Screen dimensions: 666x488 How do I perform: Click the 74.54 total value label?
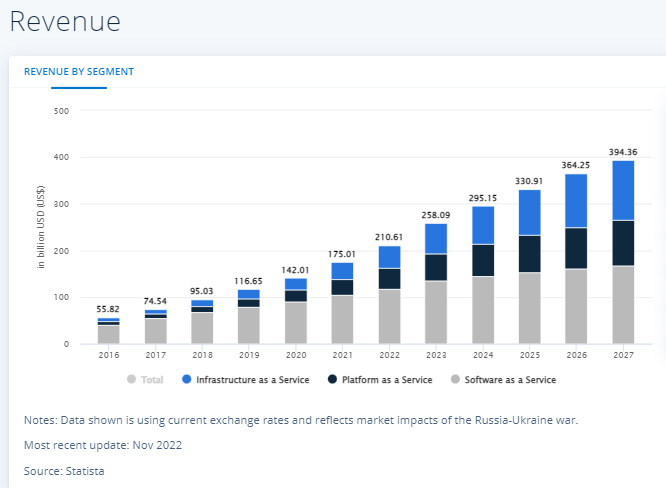(x=155, y=301)
